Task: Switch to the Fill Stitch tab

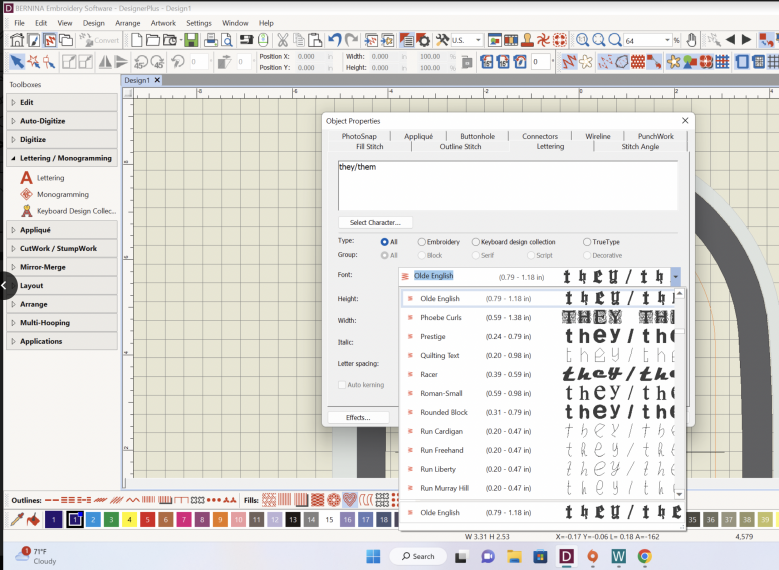Action: (369, 147)
